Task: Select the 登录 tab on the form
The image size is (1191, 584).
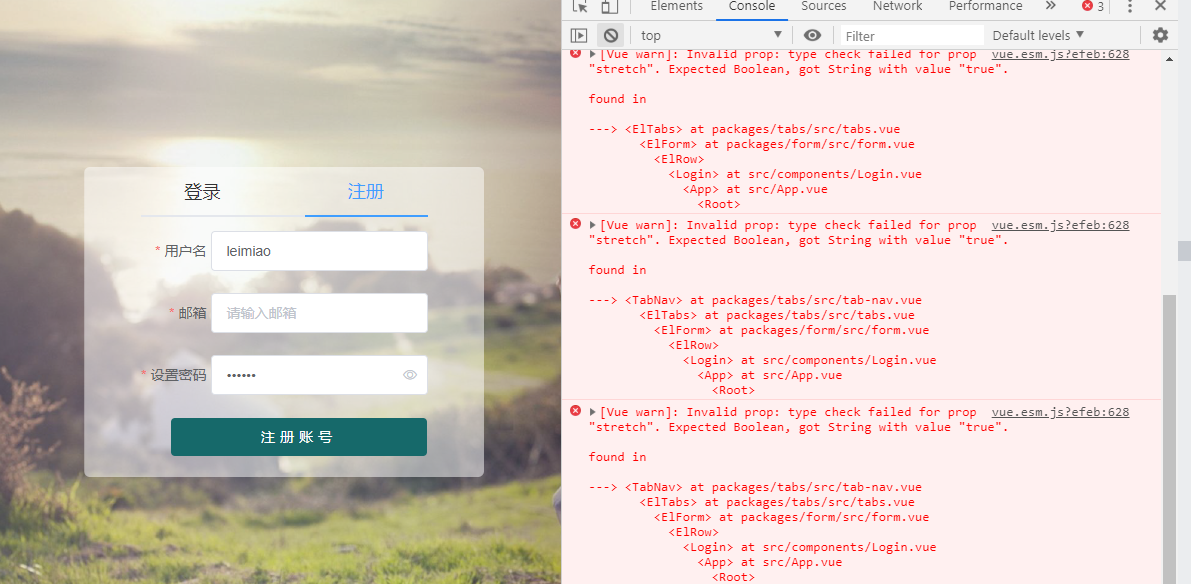Action: 202,192
